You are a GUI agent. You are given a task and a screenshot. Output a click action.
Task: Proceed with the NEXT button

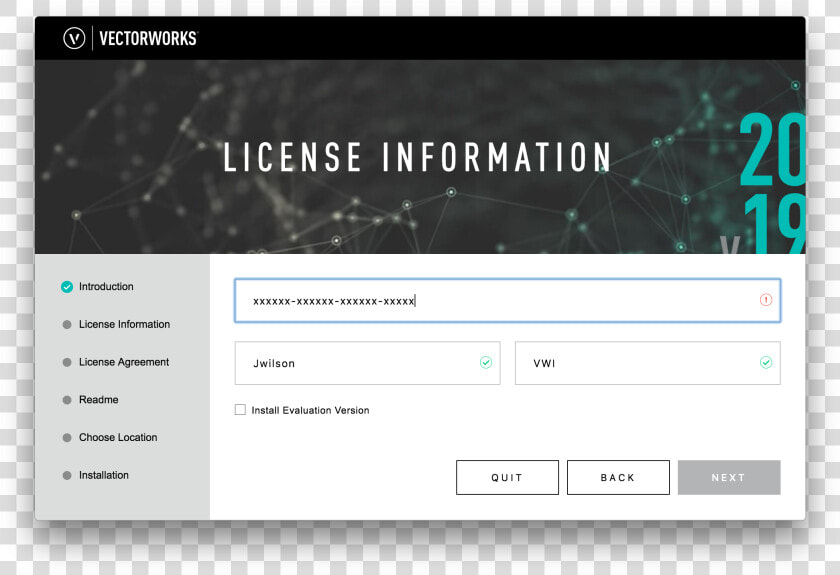coord(729,477)
